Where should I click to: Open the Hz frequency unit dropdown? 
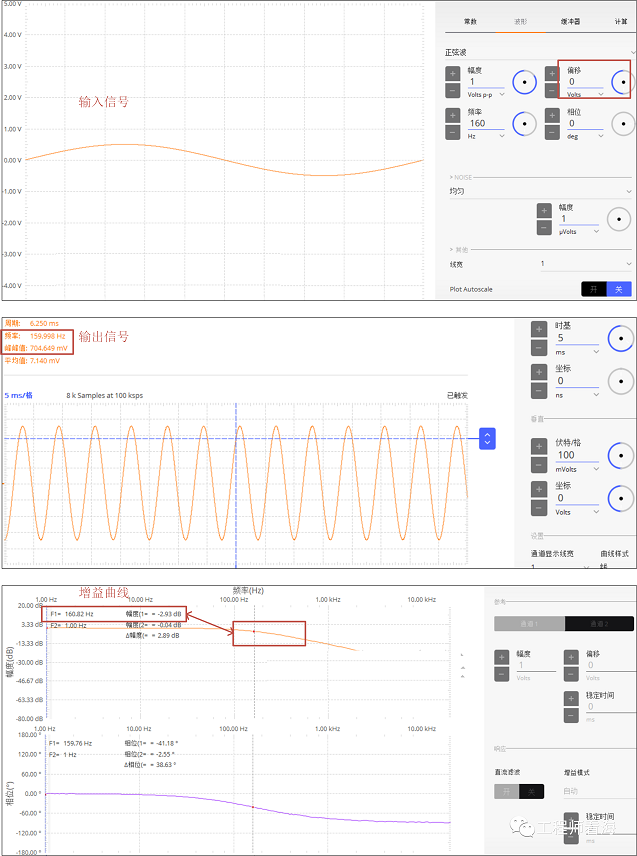pyautogui.click(x=486, y=136)
